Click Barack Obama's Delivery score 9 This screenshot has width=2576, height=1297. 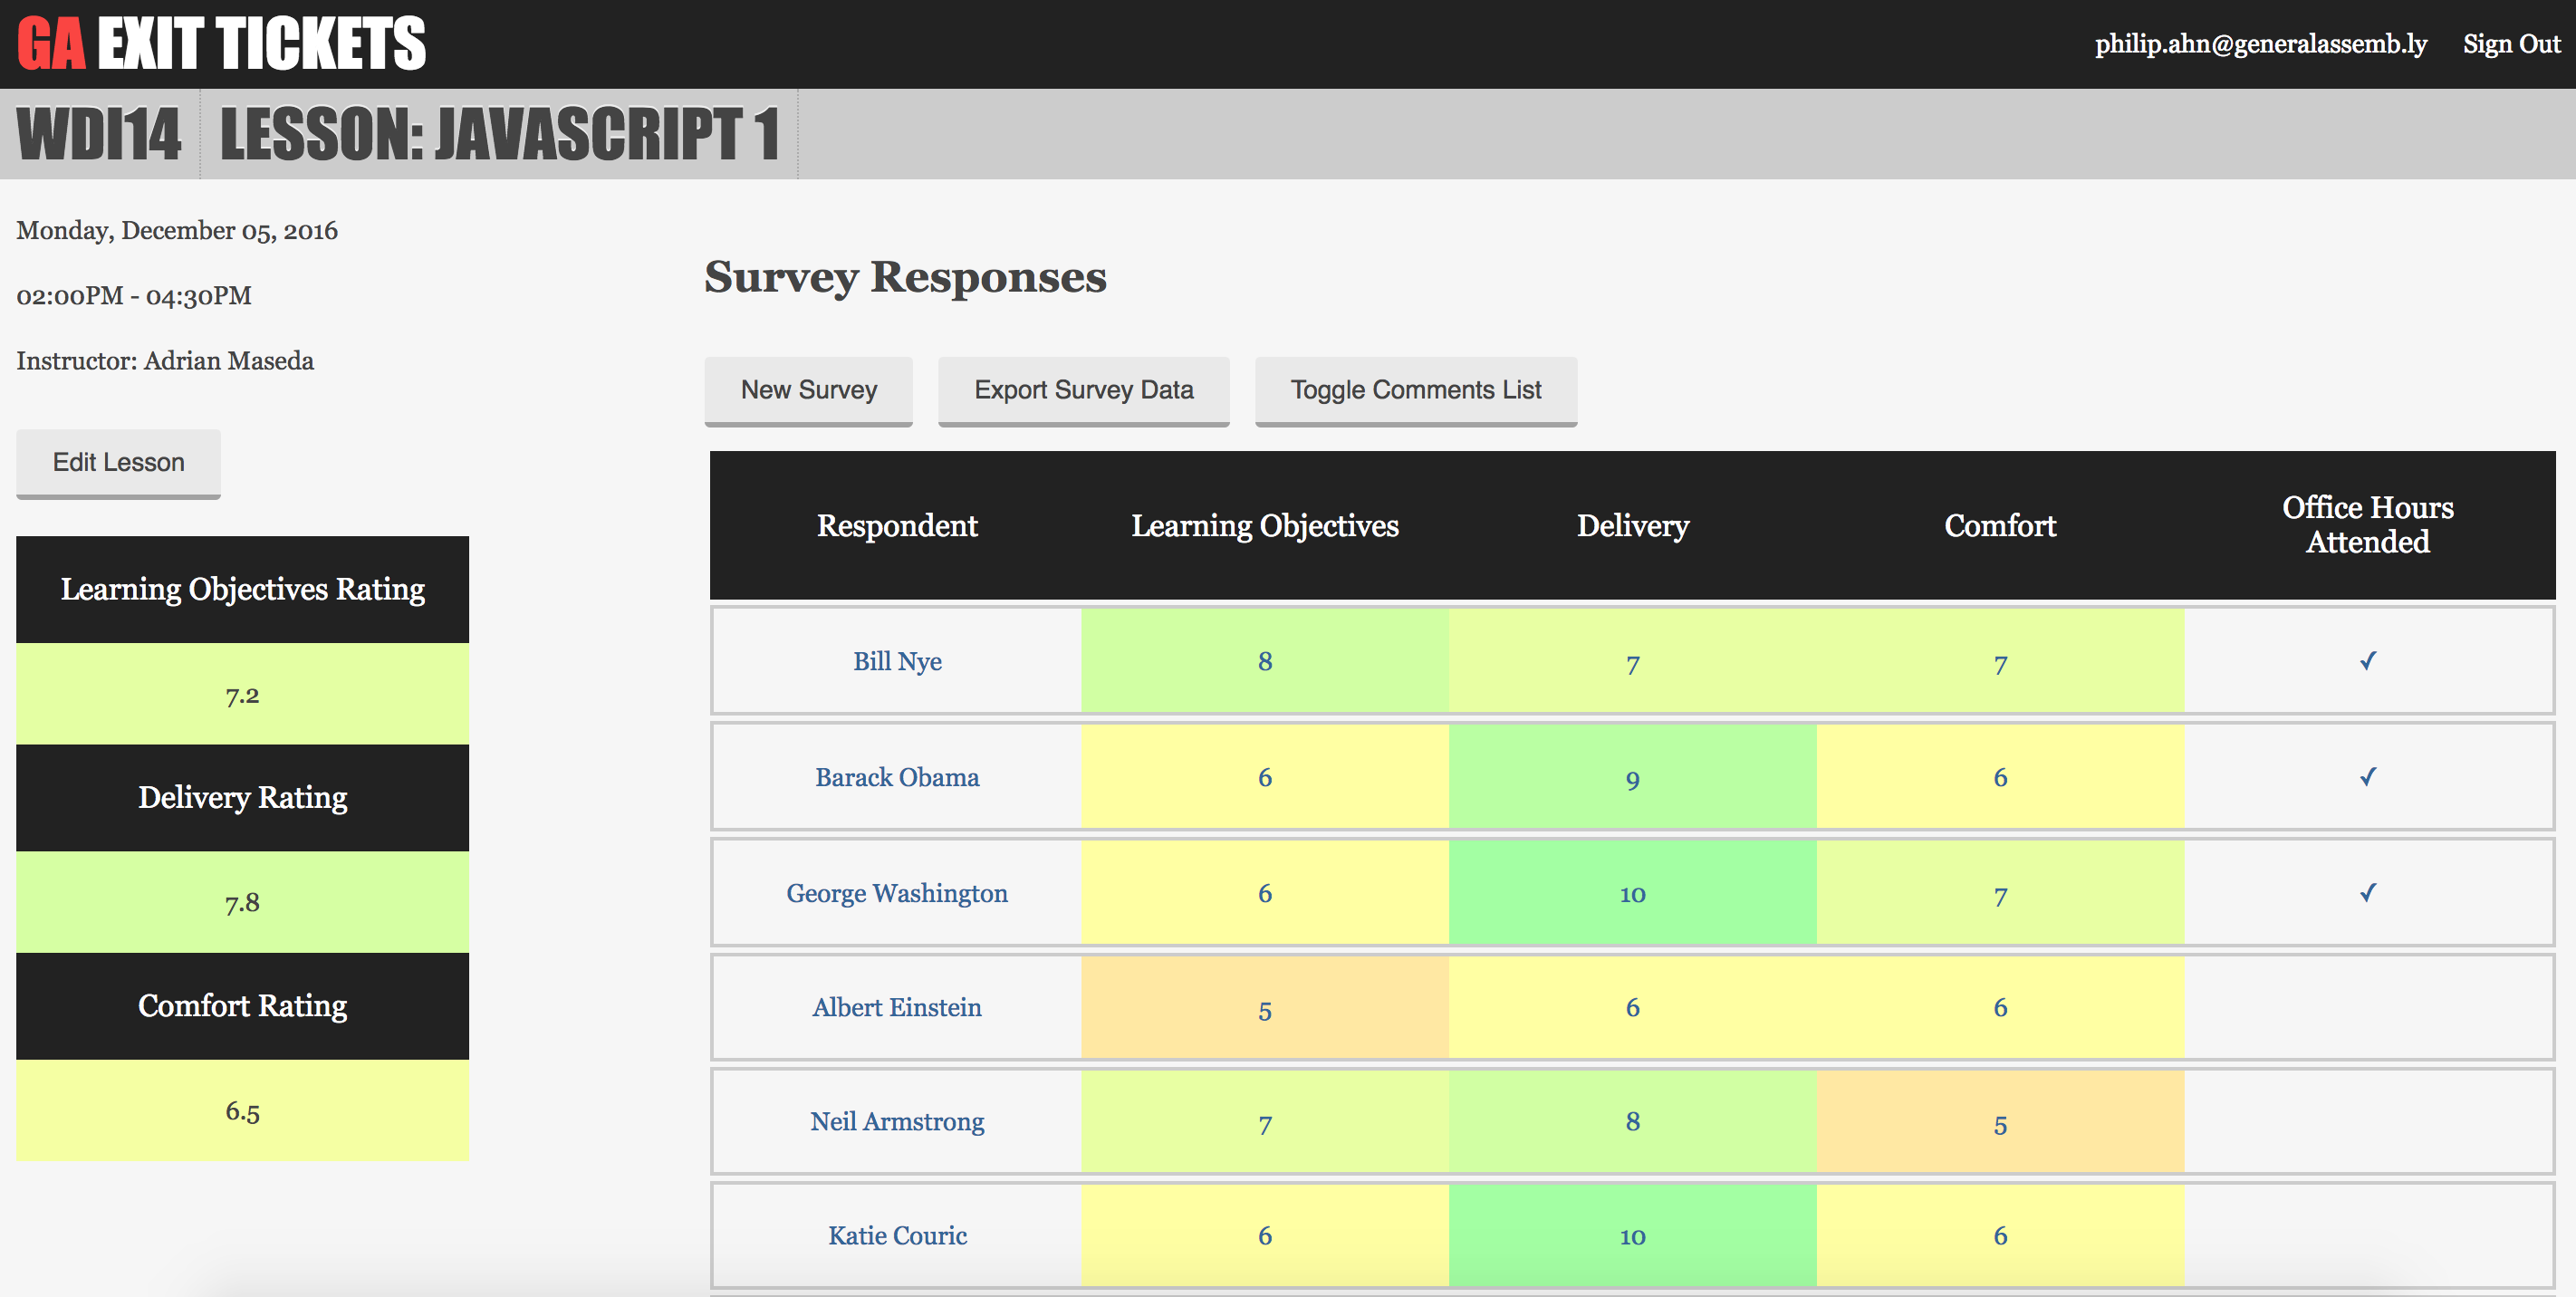1632,777
